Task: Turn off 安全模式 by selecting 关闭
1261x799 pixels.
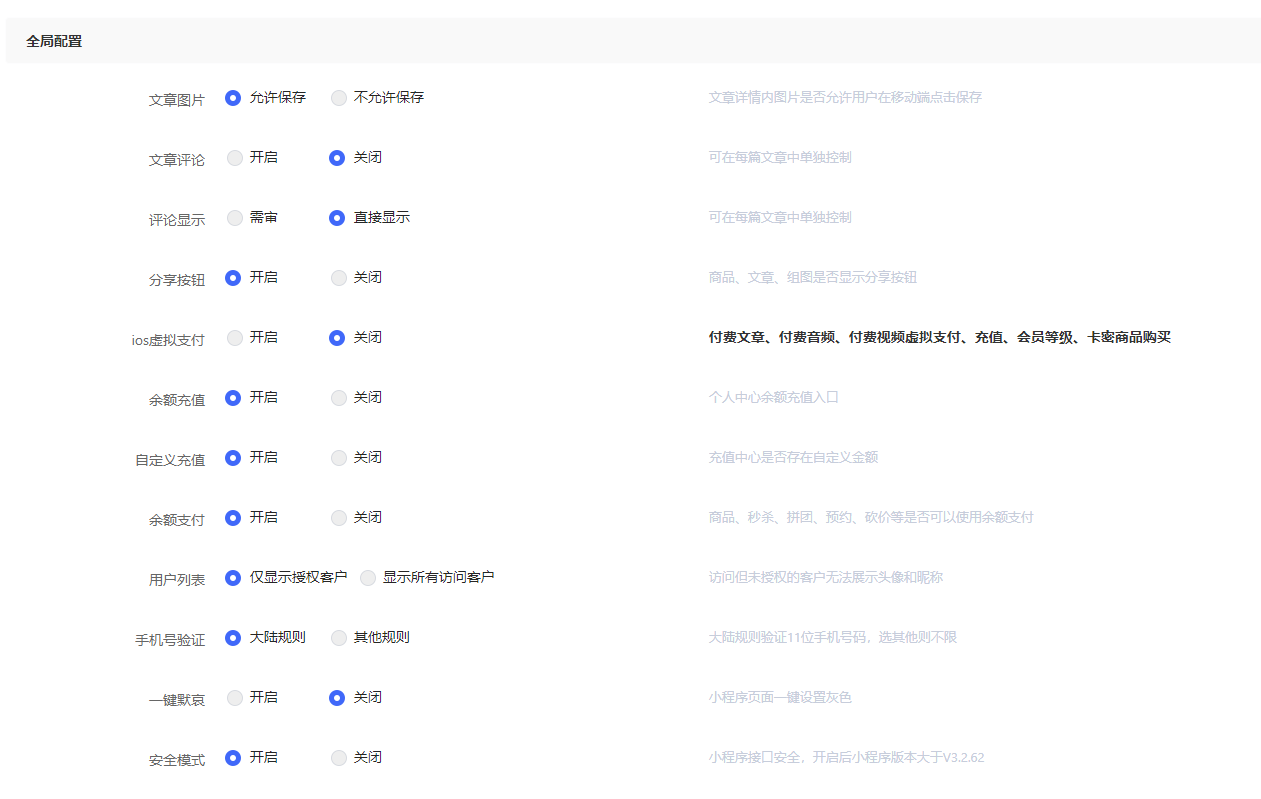Action: [339, 758]
